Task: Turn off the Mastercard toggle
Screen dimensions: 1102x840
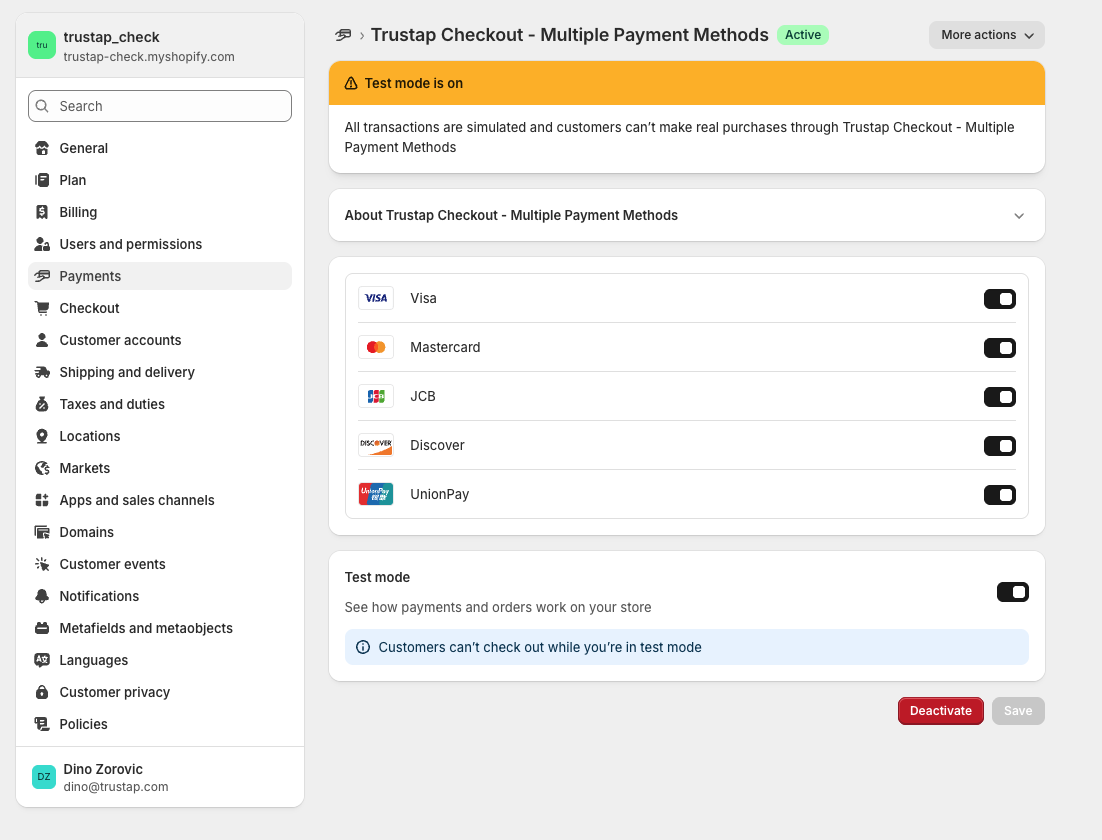Action: [999, 348]
